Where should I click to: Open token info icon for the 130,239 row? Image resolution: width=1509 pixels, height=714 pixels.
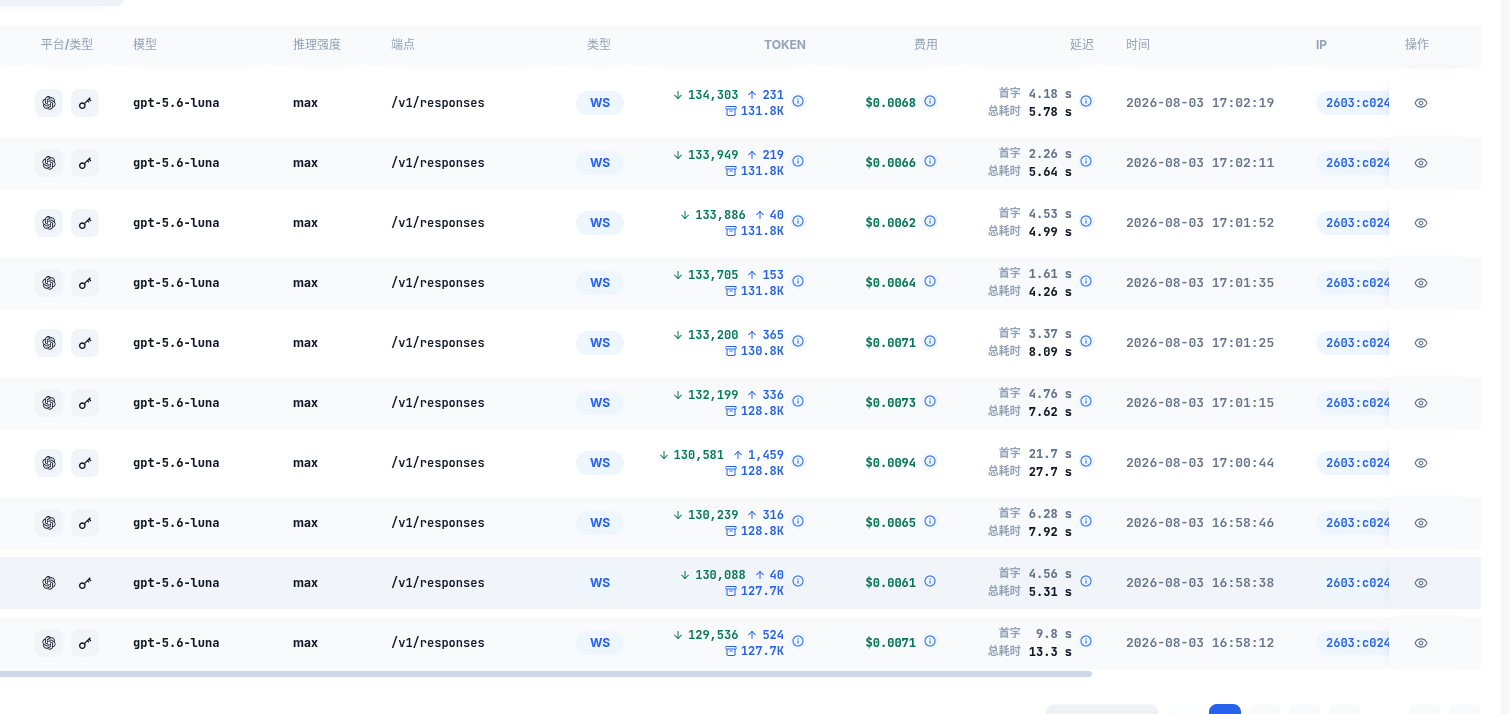click(x=798, y=521)
